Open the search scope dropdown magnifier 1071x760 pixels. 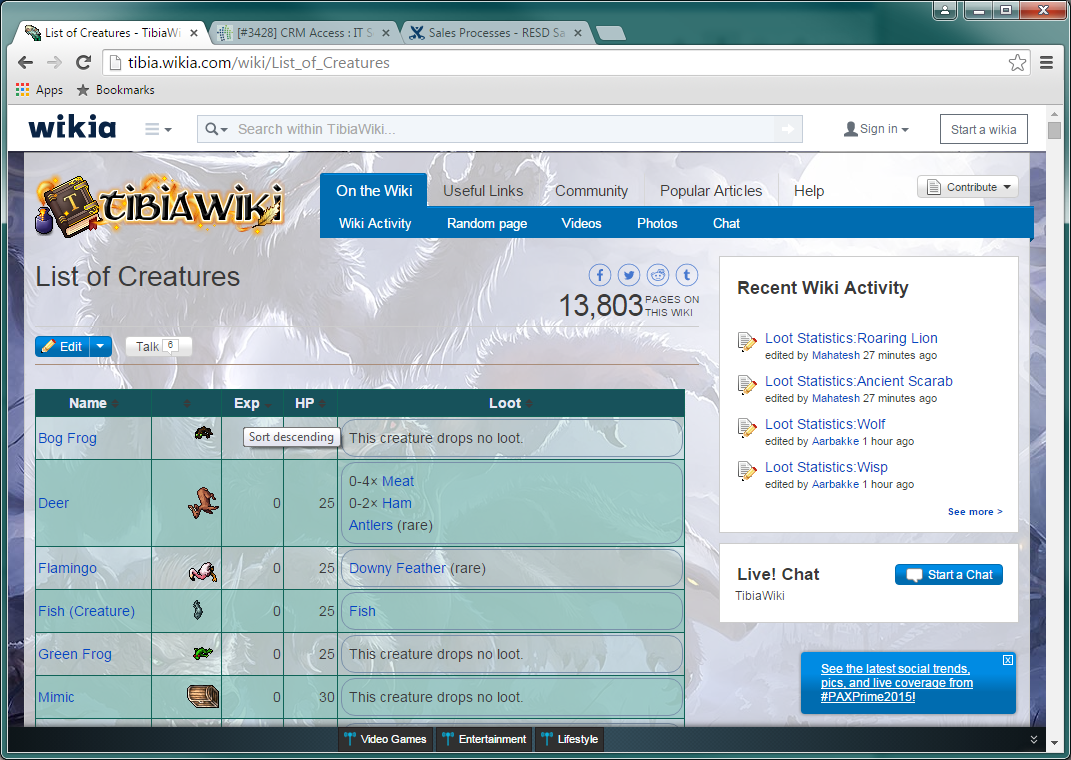[x=216, y=129]
